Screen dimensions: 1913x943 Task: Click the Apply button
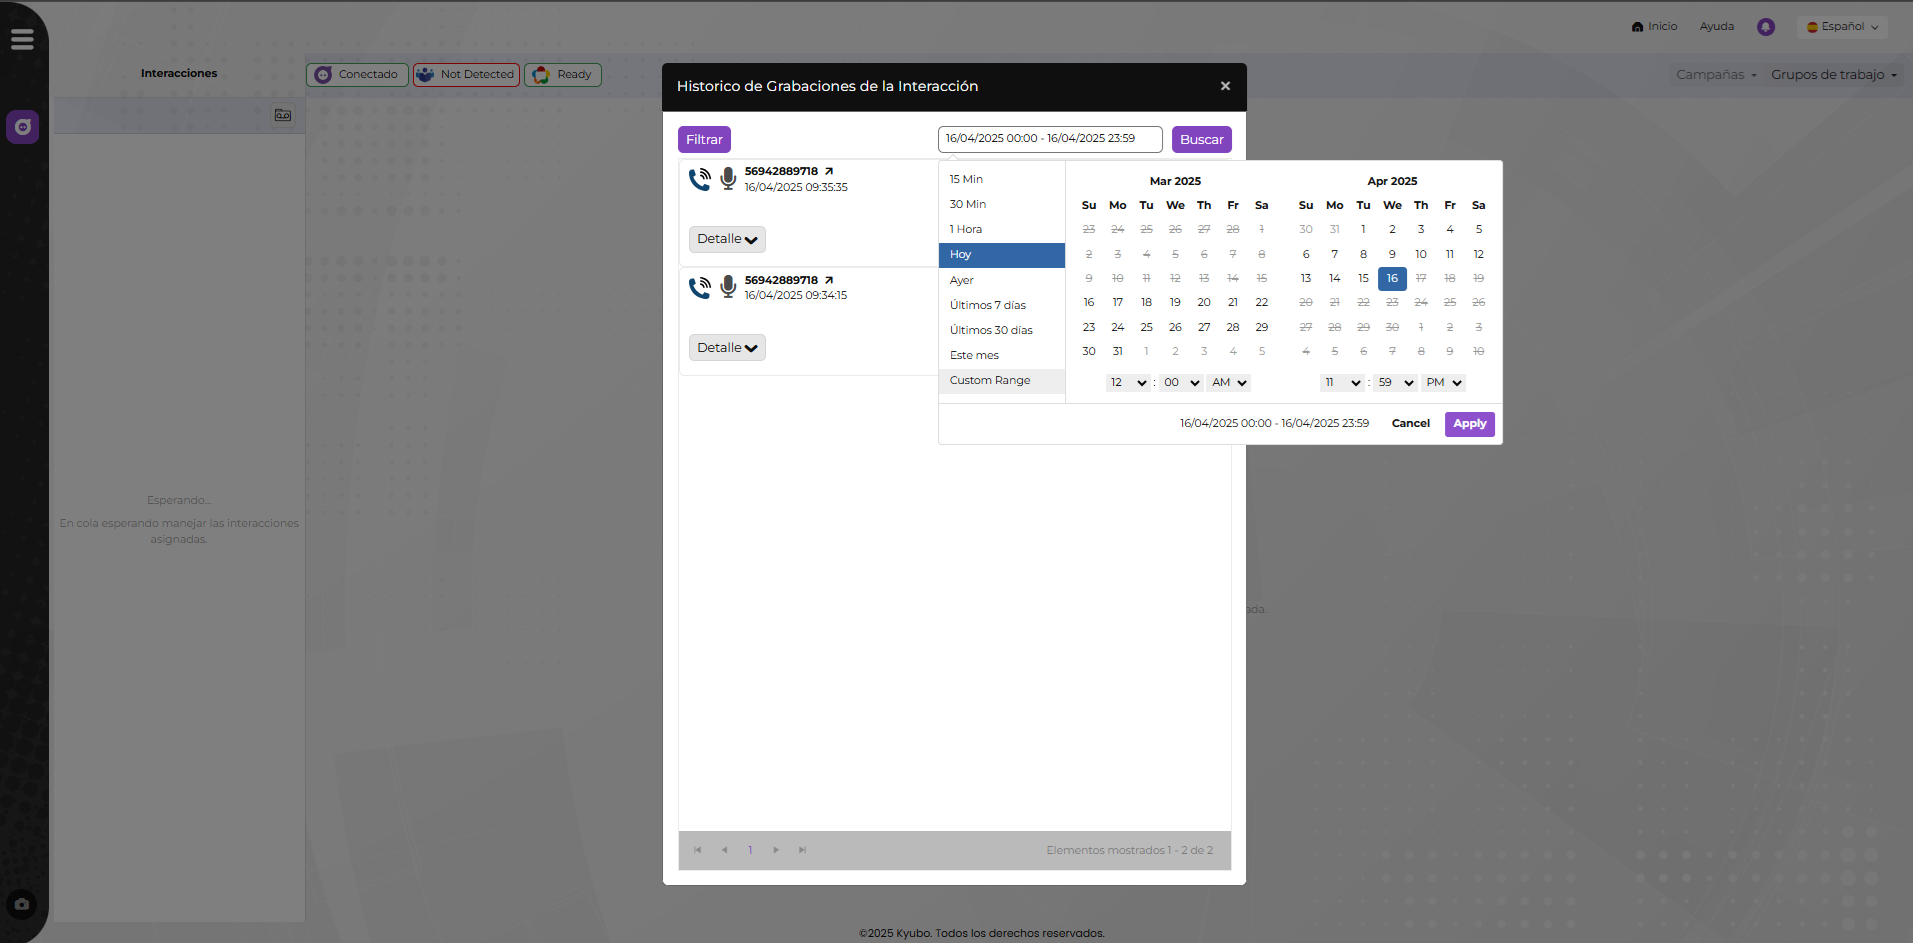pyautogui.click(x=1469, y=424)
